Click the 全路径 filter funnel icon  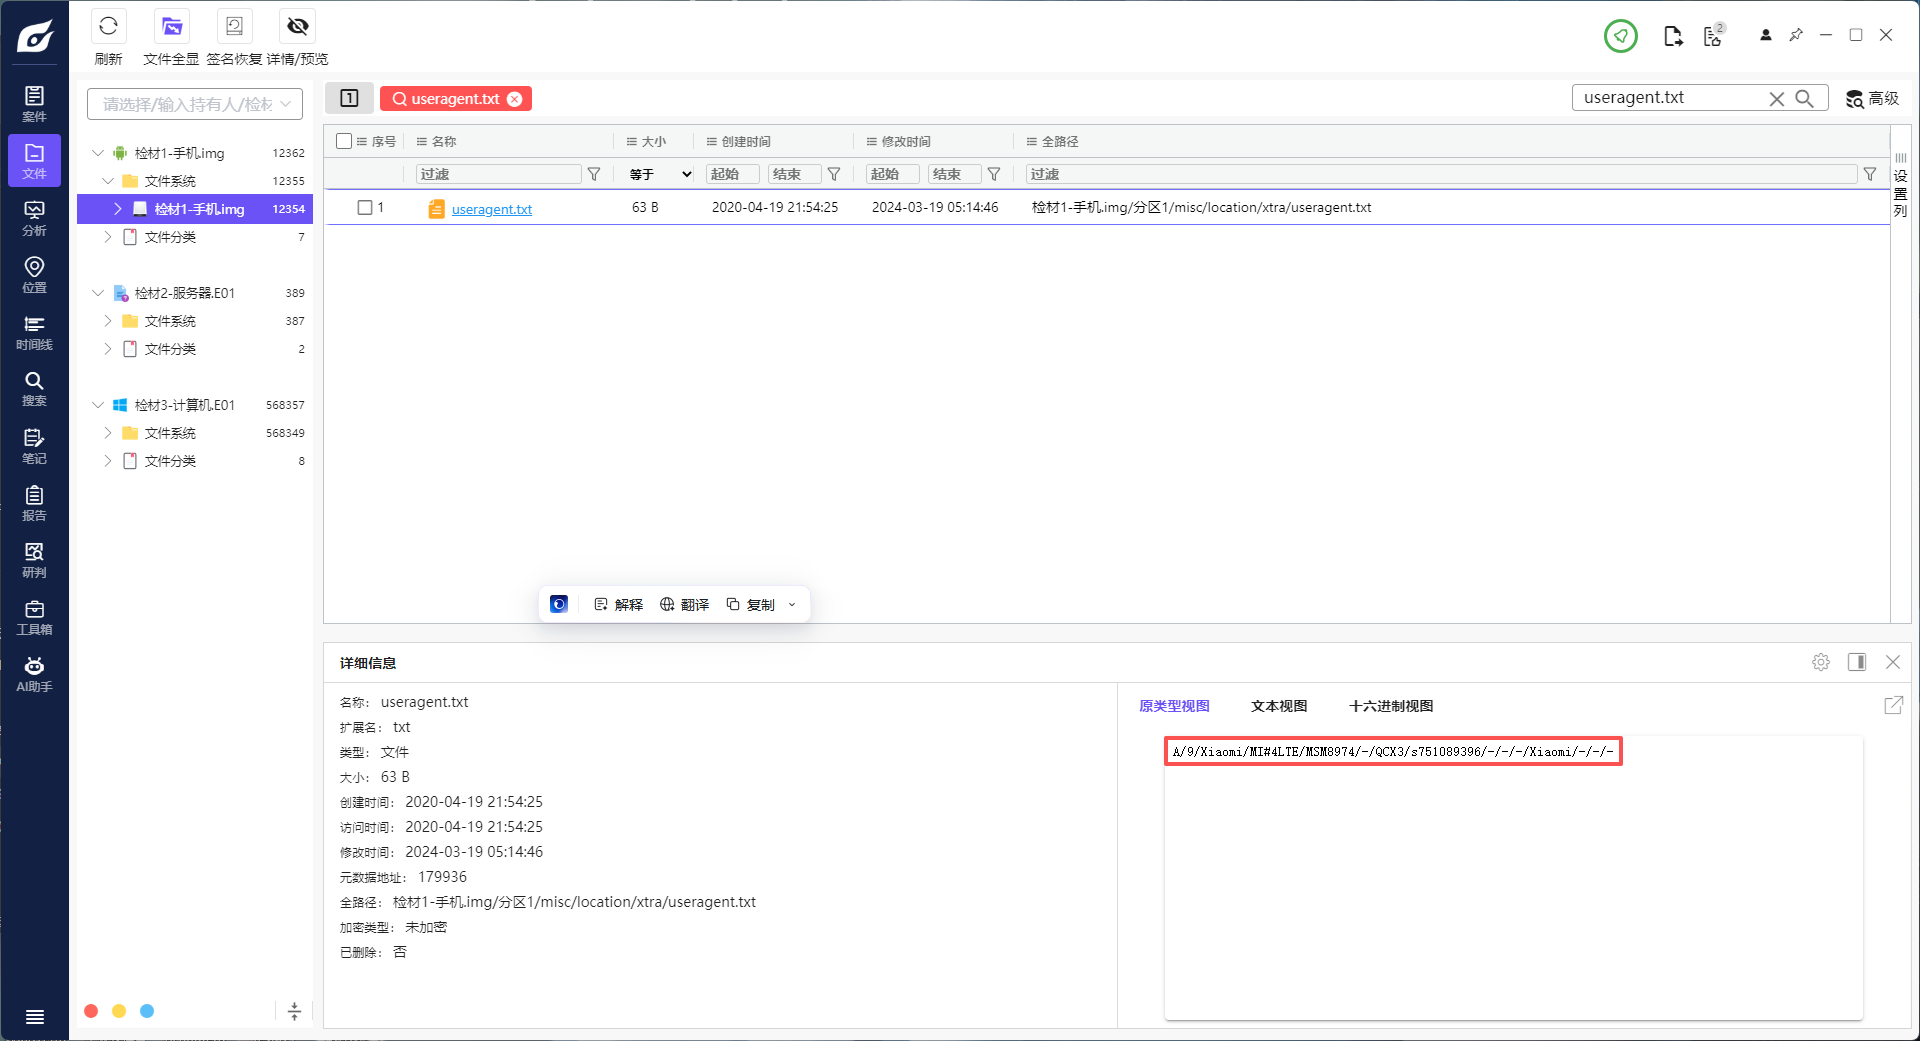(x=1870, y=174)
